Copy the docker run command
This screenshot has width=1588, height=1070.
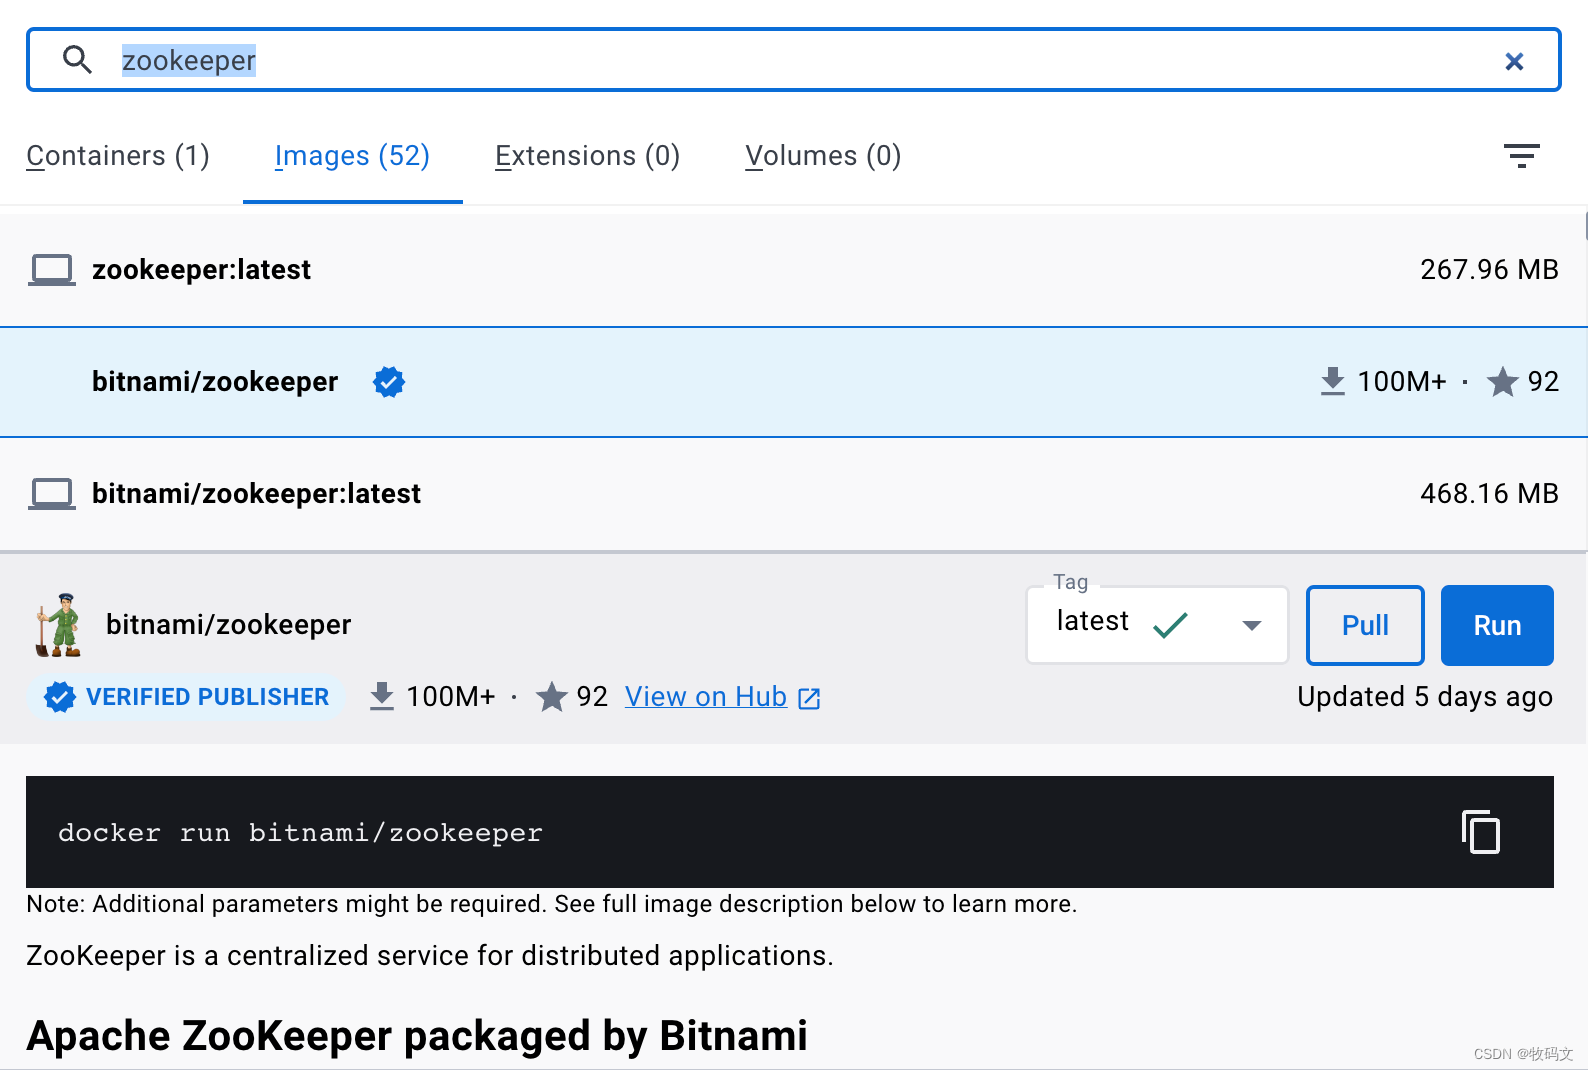pyautogui.click(x=1481, y=832)
